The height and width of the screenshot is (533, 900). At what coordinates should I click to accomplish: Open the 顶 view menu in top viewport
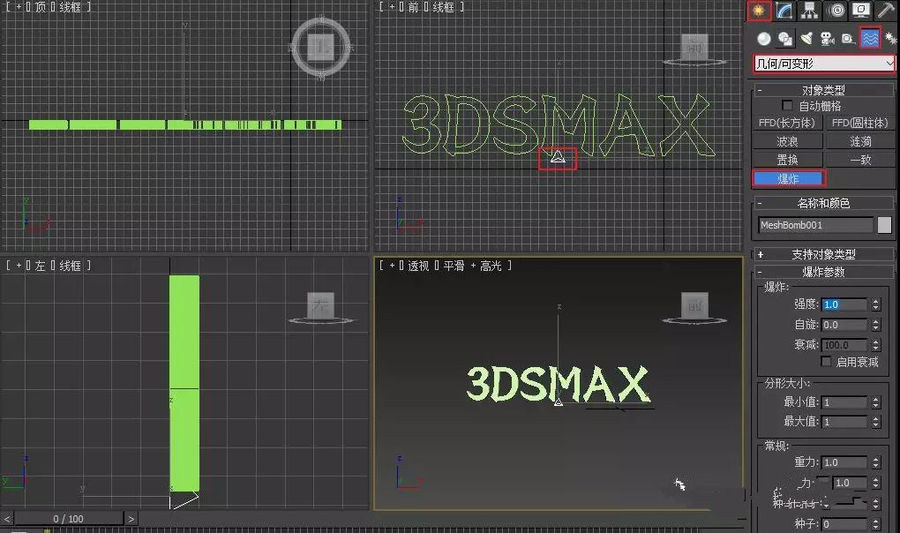(x=40, y=7)
